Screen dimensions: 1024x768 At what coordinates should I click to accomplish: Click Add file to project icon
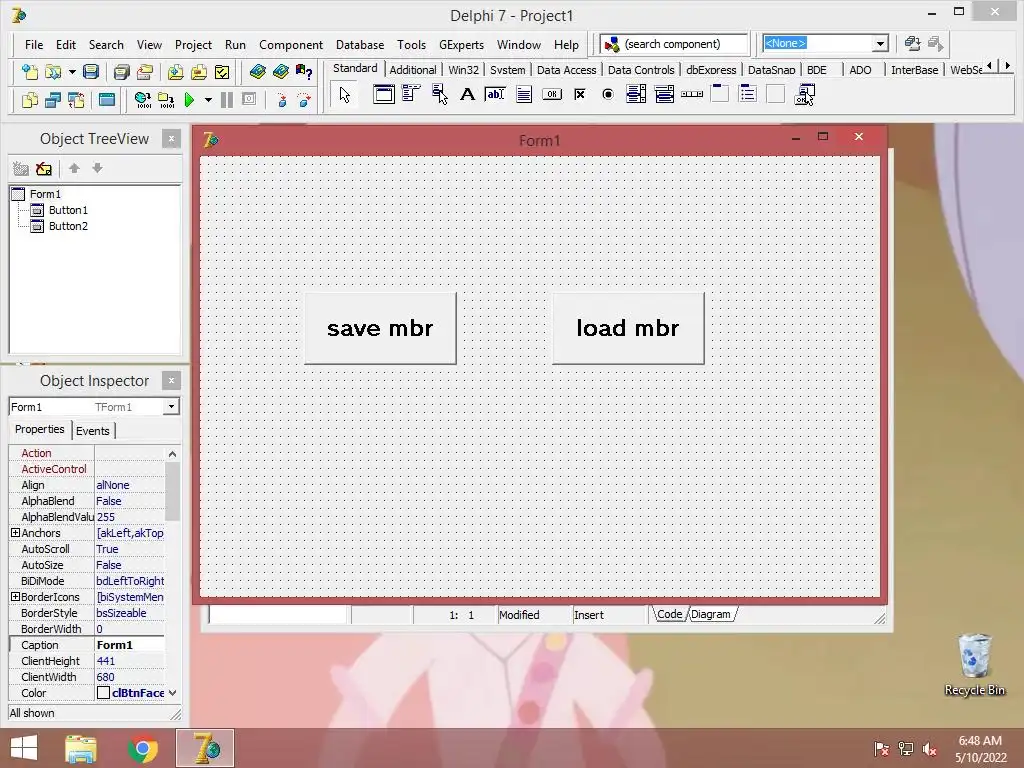pyautogui.click(x=175, y=71)
